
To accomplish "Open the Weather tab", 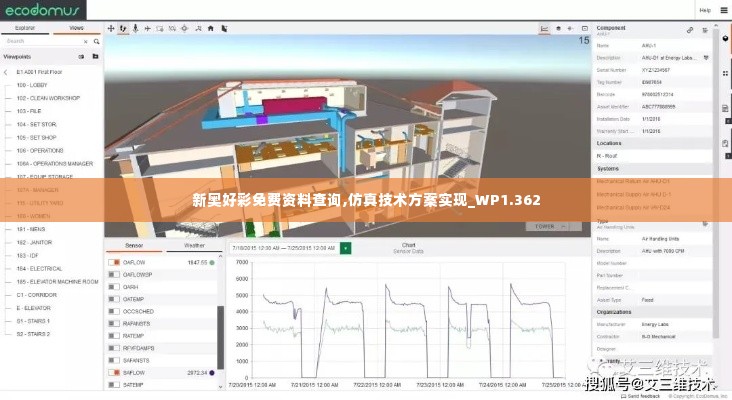I will coord(194,246).
